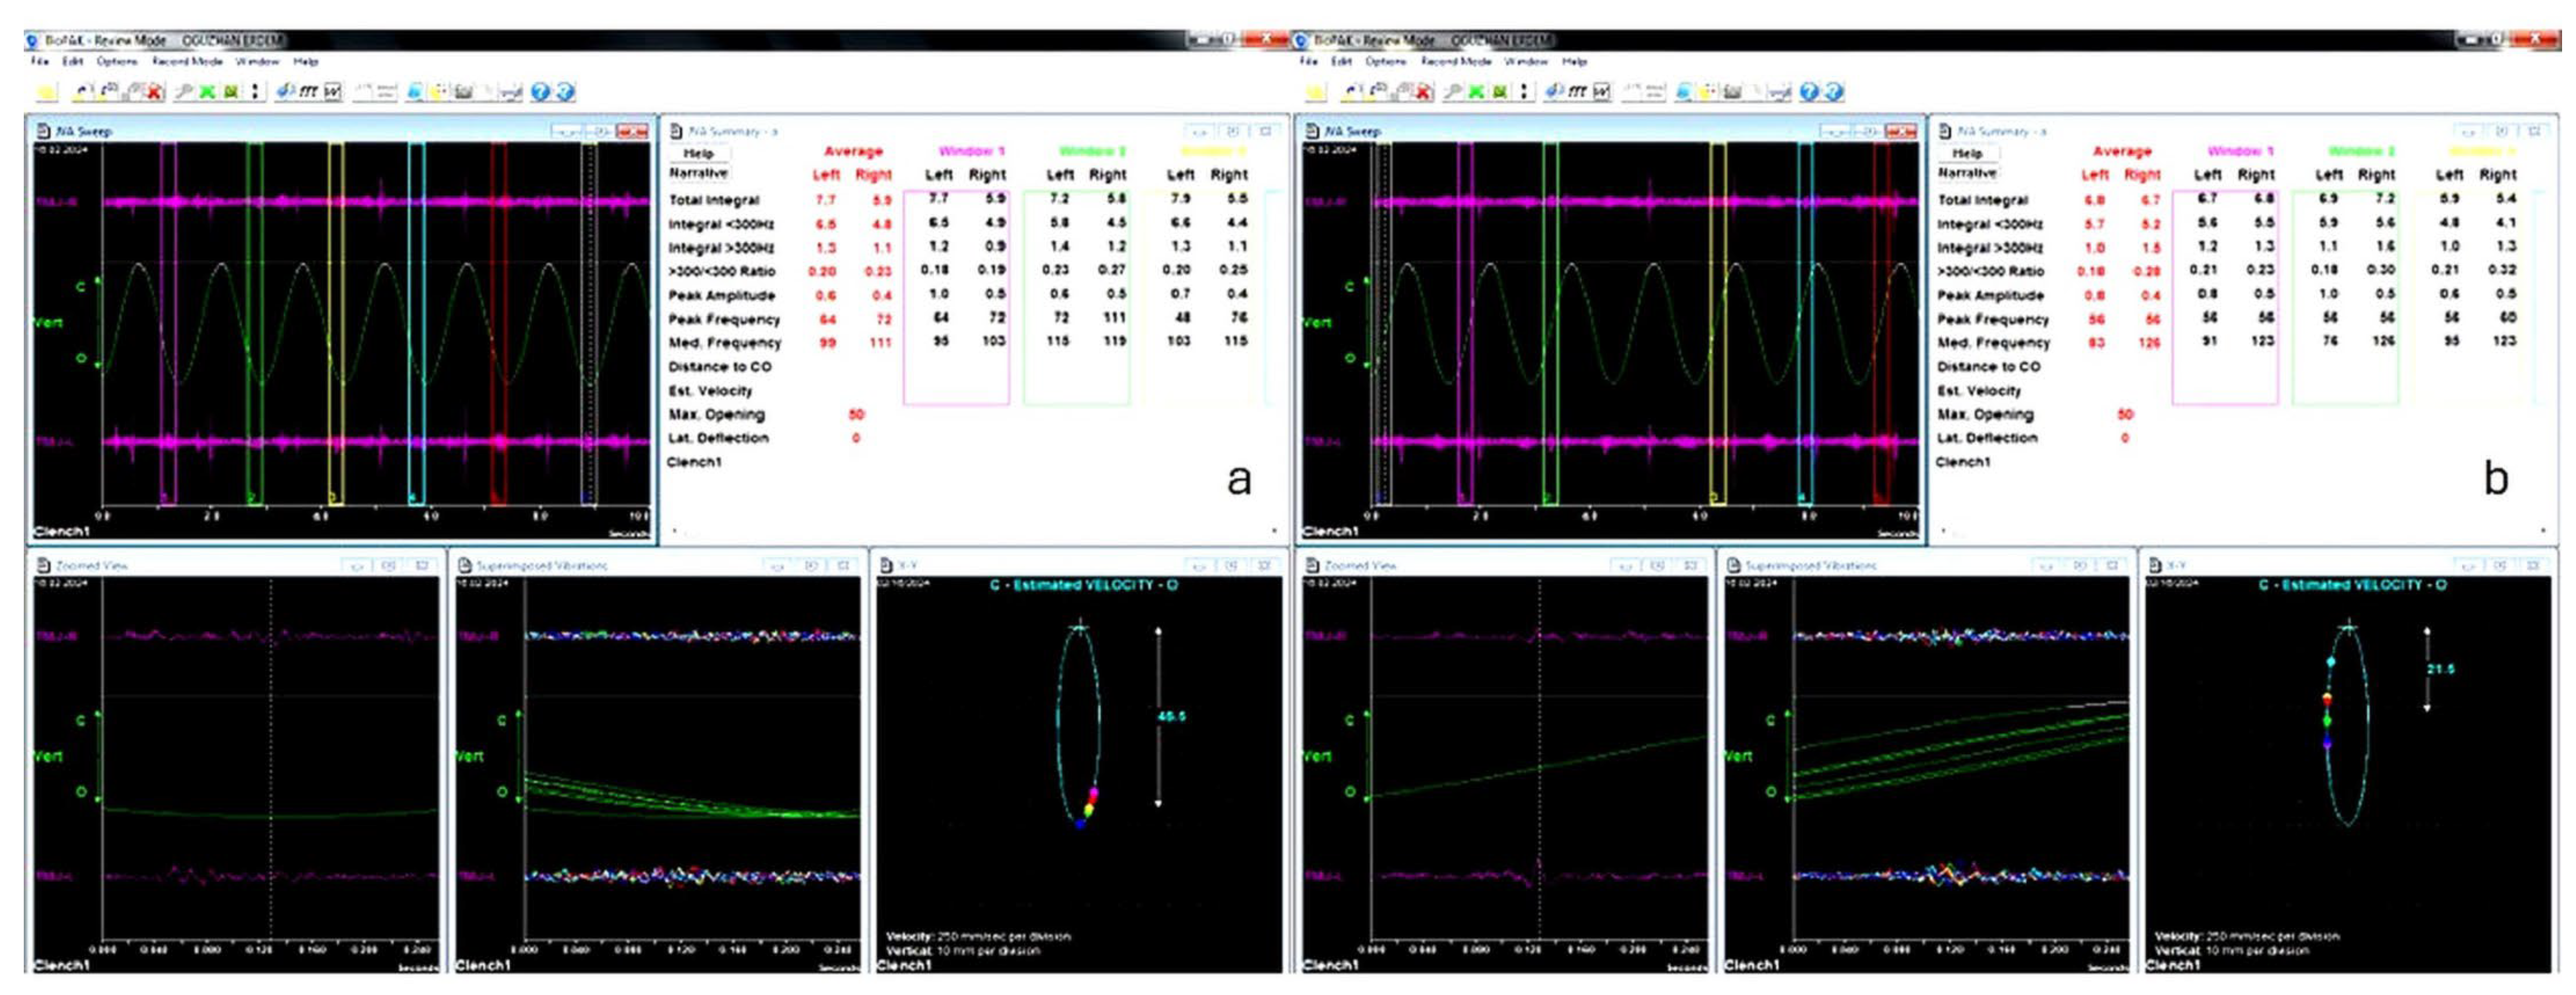This screenshot has height=995, width=2576.
Task: Click the vertical dots icon in window b toolbar
Action: click(1524, 92)
